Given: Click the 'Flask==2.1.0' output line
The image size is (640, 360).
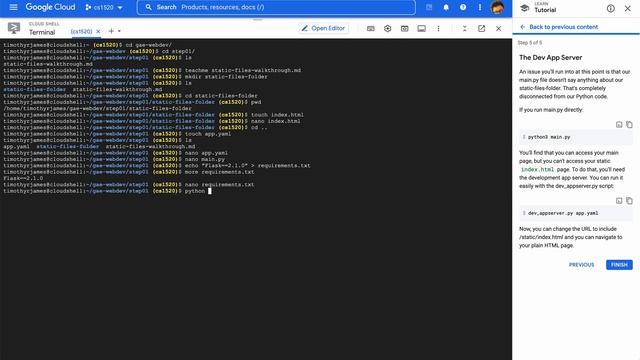Looking at the screenshot, I should pyautogui.click(x=23, y=178).
